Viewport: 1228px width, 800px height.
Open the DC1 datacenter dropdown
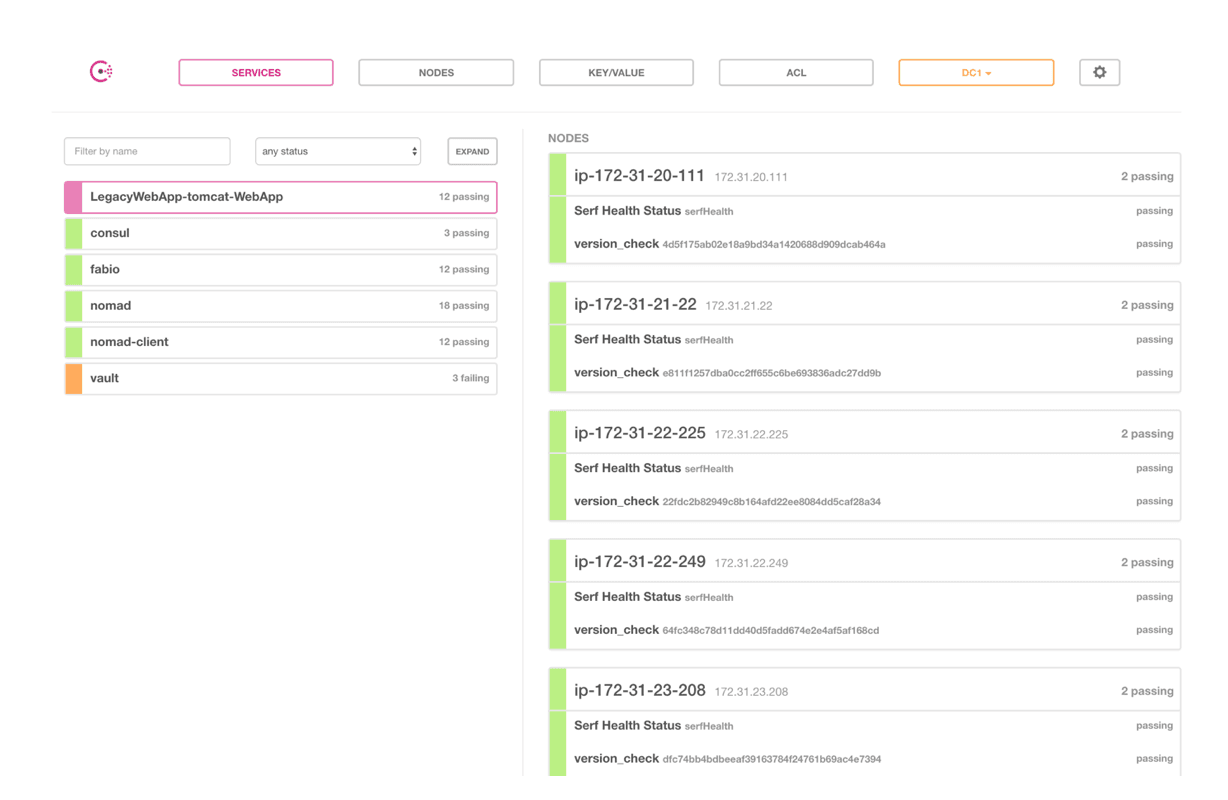coord(975,73)
